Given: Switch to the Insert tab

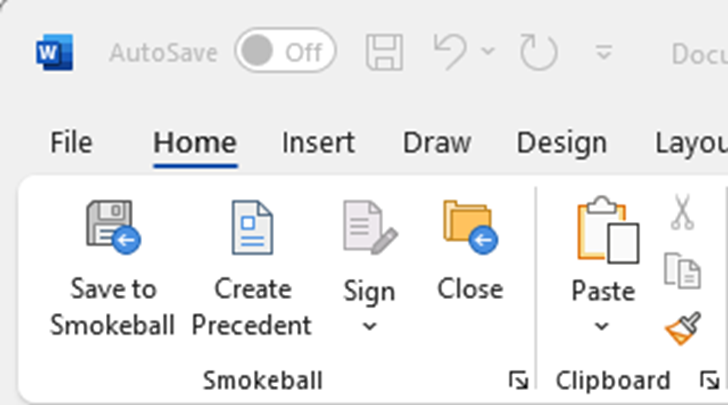Looking at the screenshot, I should coord(318,142).
